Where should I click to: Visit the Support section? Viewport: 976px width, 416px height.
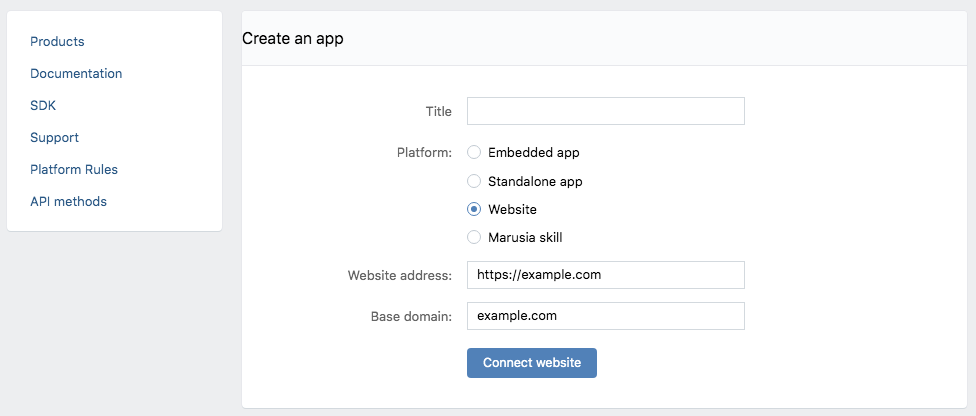(x=55, y=138)
